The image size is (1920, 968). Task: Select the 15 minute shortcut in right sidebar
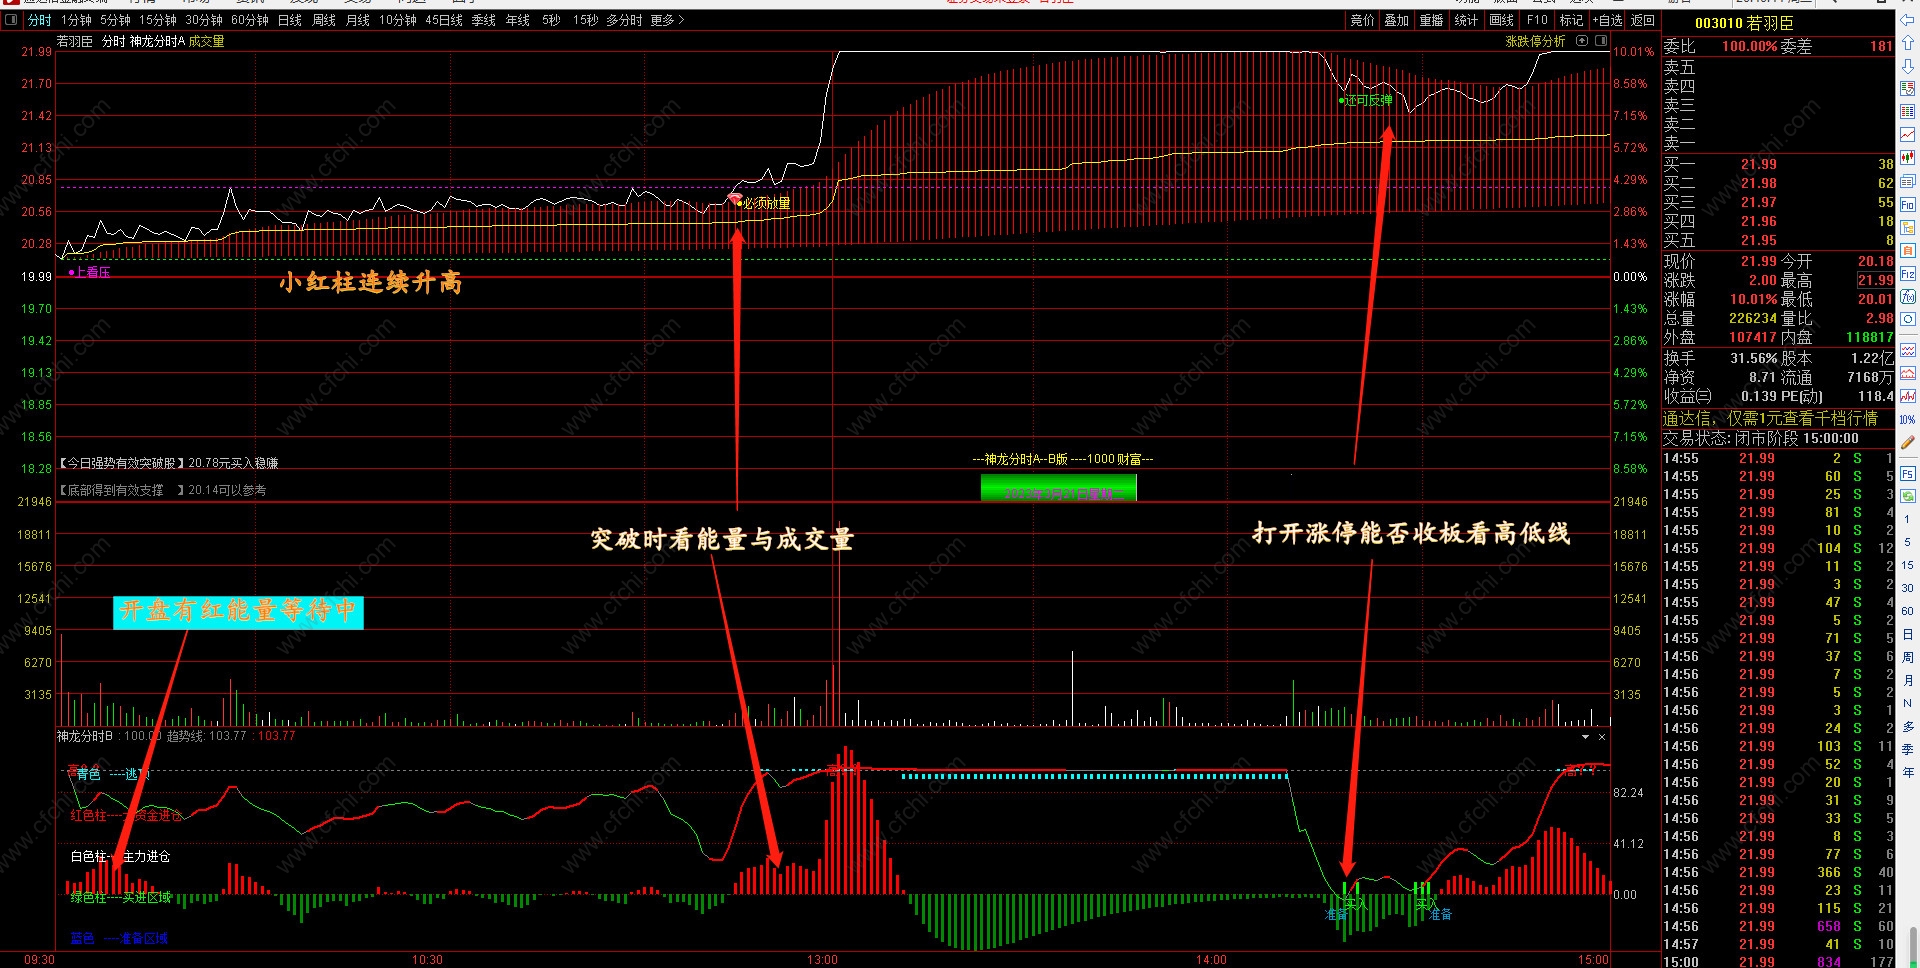[x=1908, y=565]
